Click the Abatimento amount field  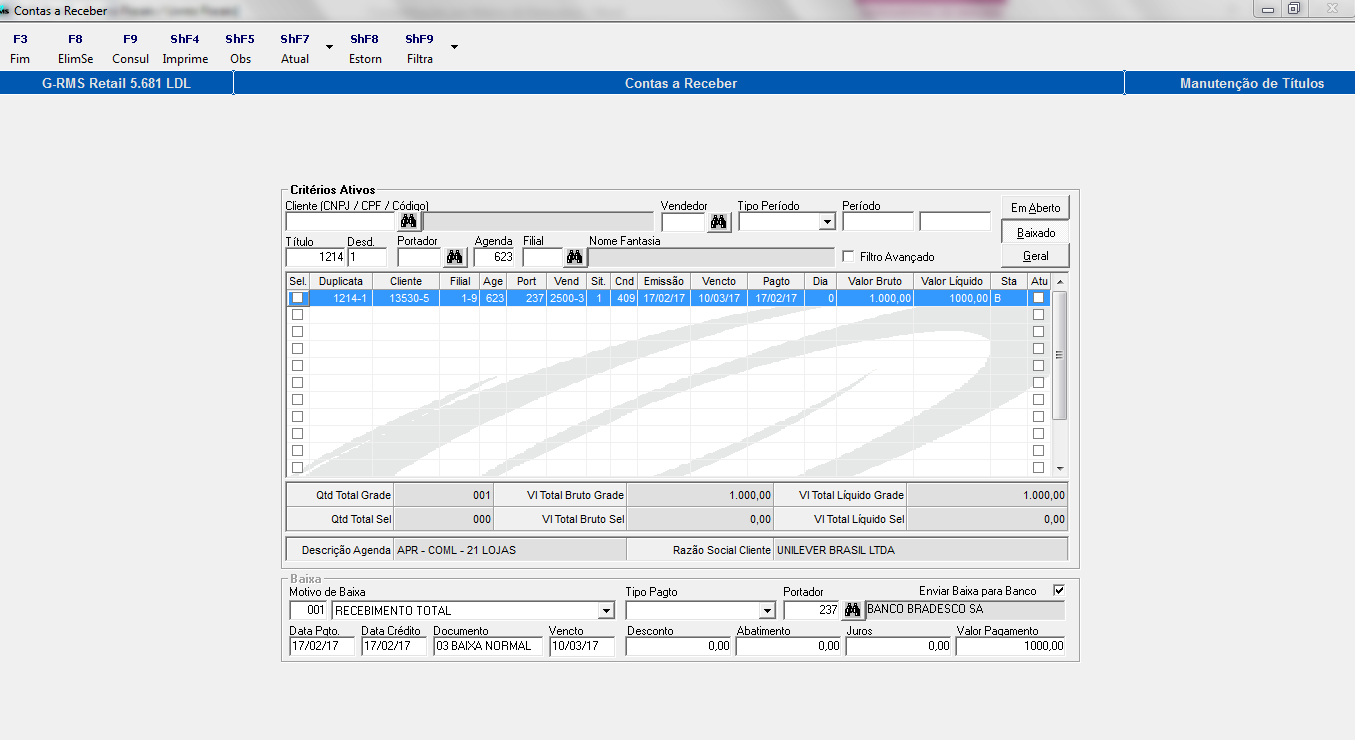point(789,646)
